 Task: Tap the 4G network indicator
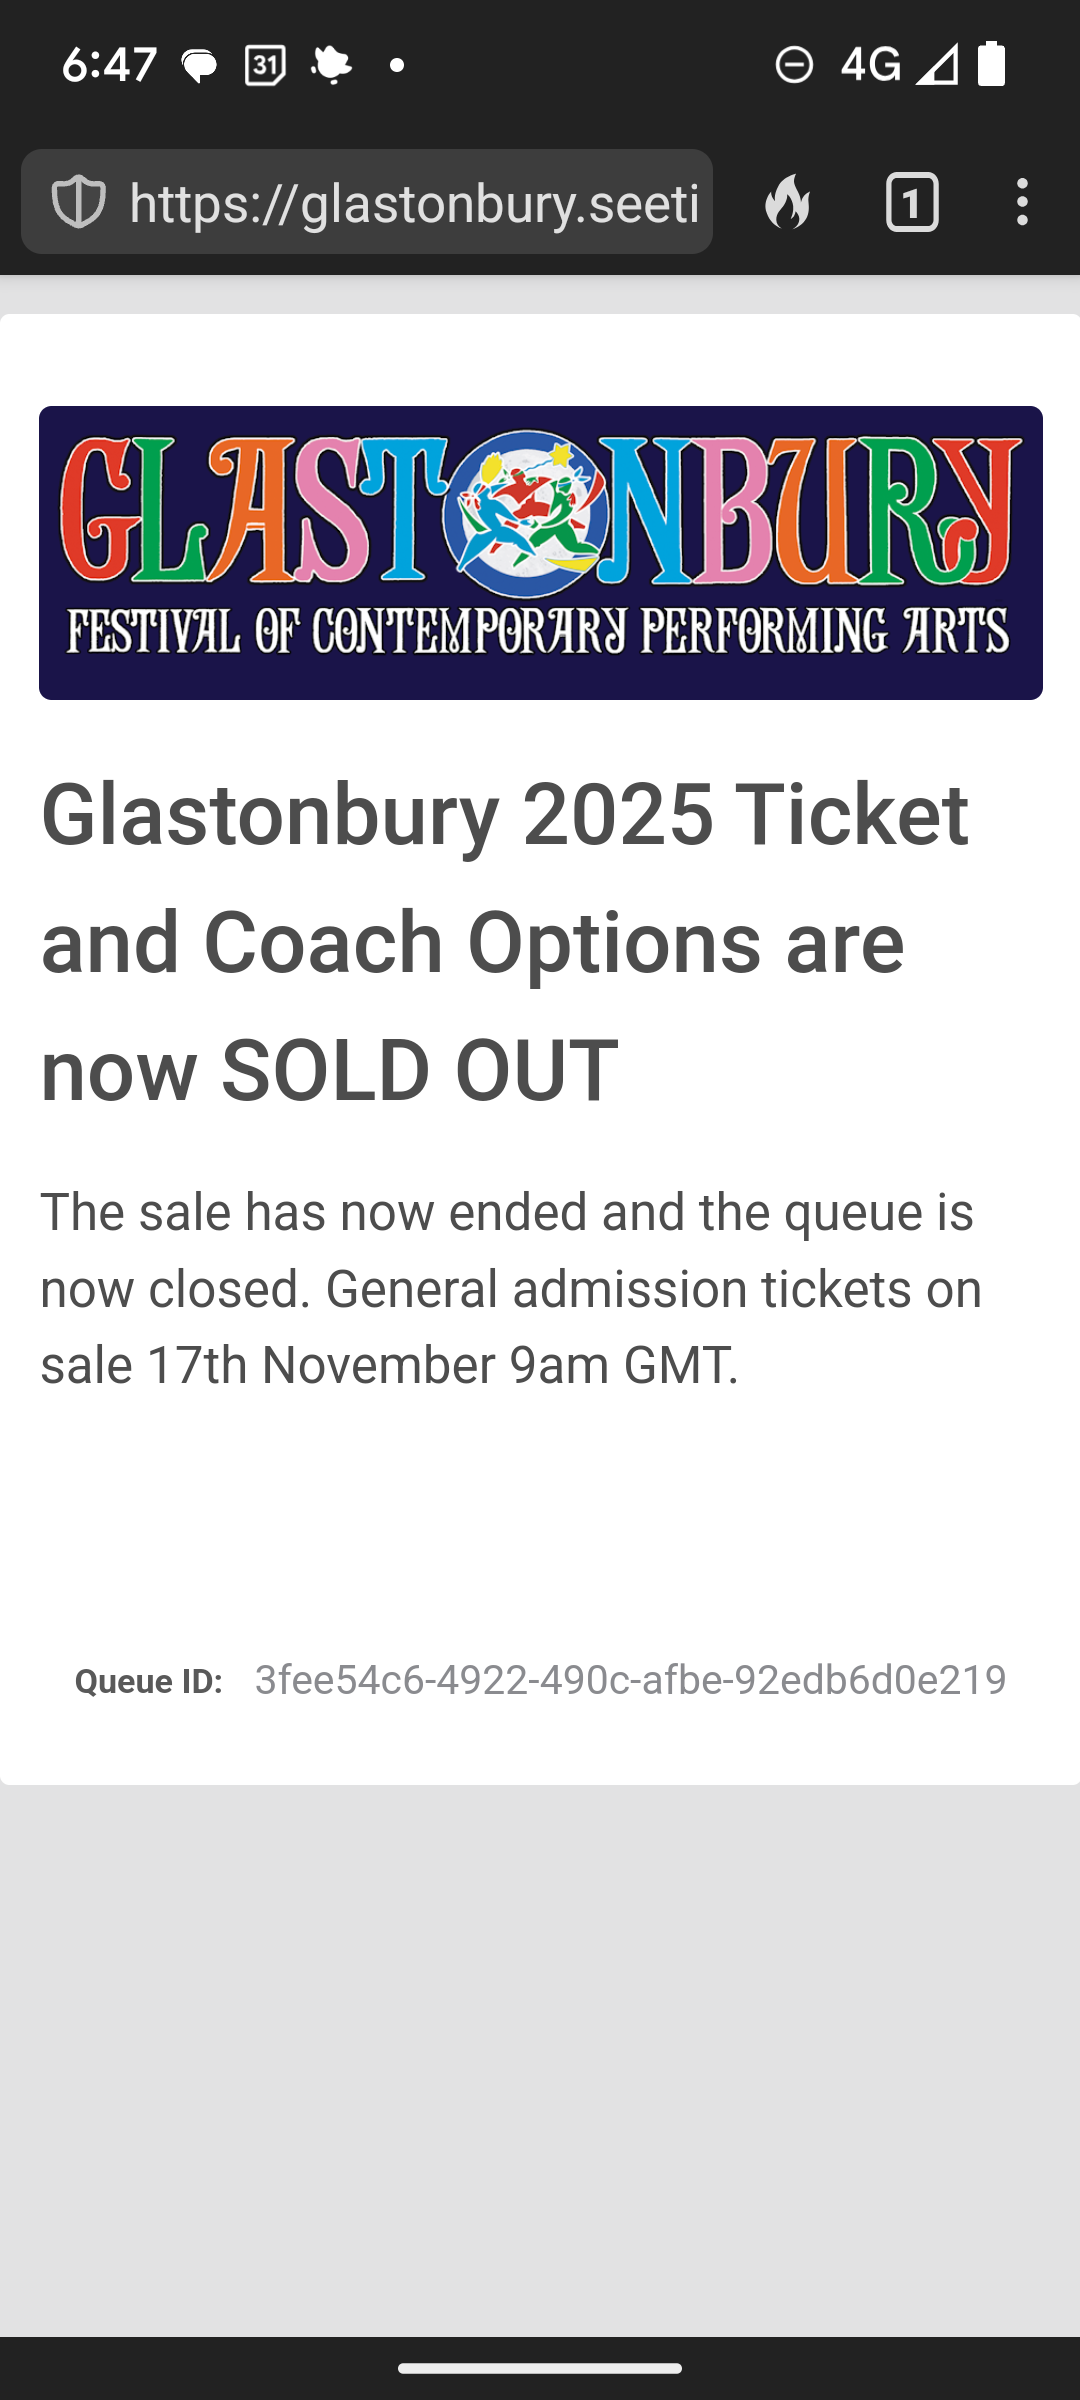pyautogui.click(x=870, y=65)
